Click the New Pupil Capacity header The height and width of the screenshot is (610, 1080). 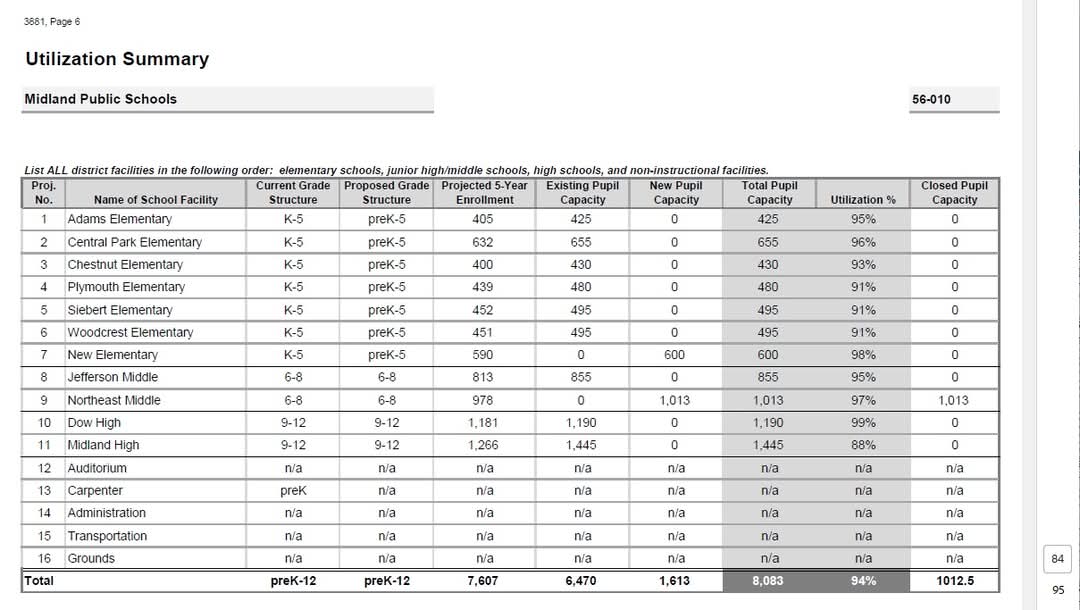[x=676, y=193]
